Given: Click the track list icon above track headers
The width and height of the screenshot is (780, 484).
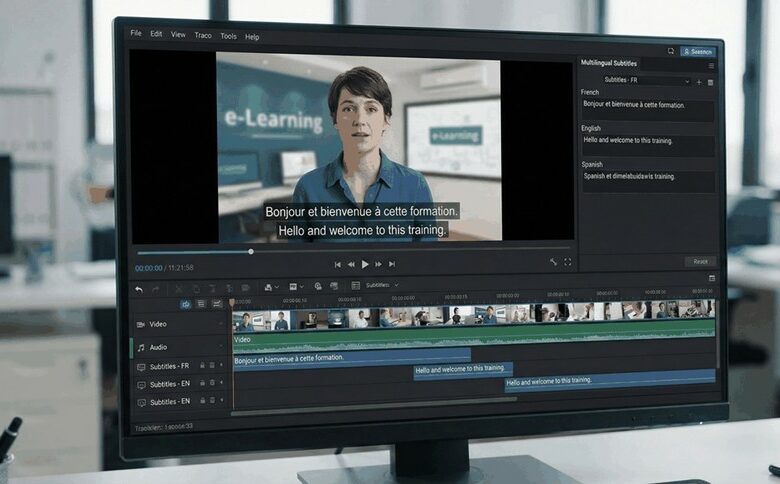Looking at the screenshot, I should click(x=201, y=303).
